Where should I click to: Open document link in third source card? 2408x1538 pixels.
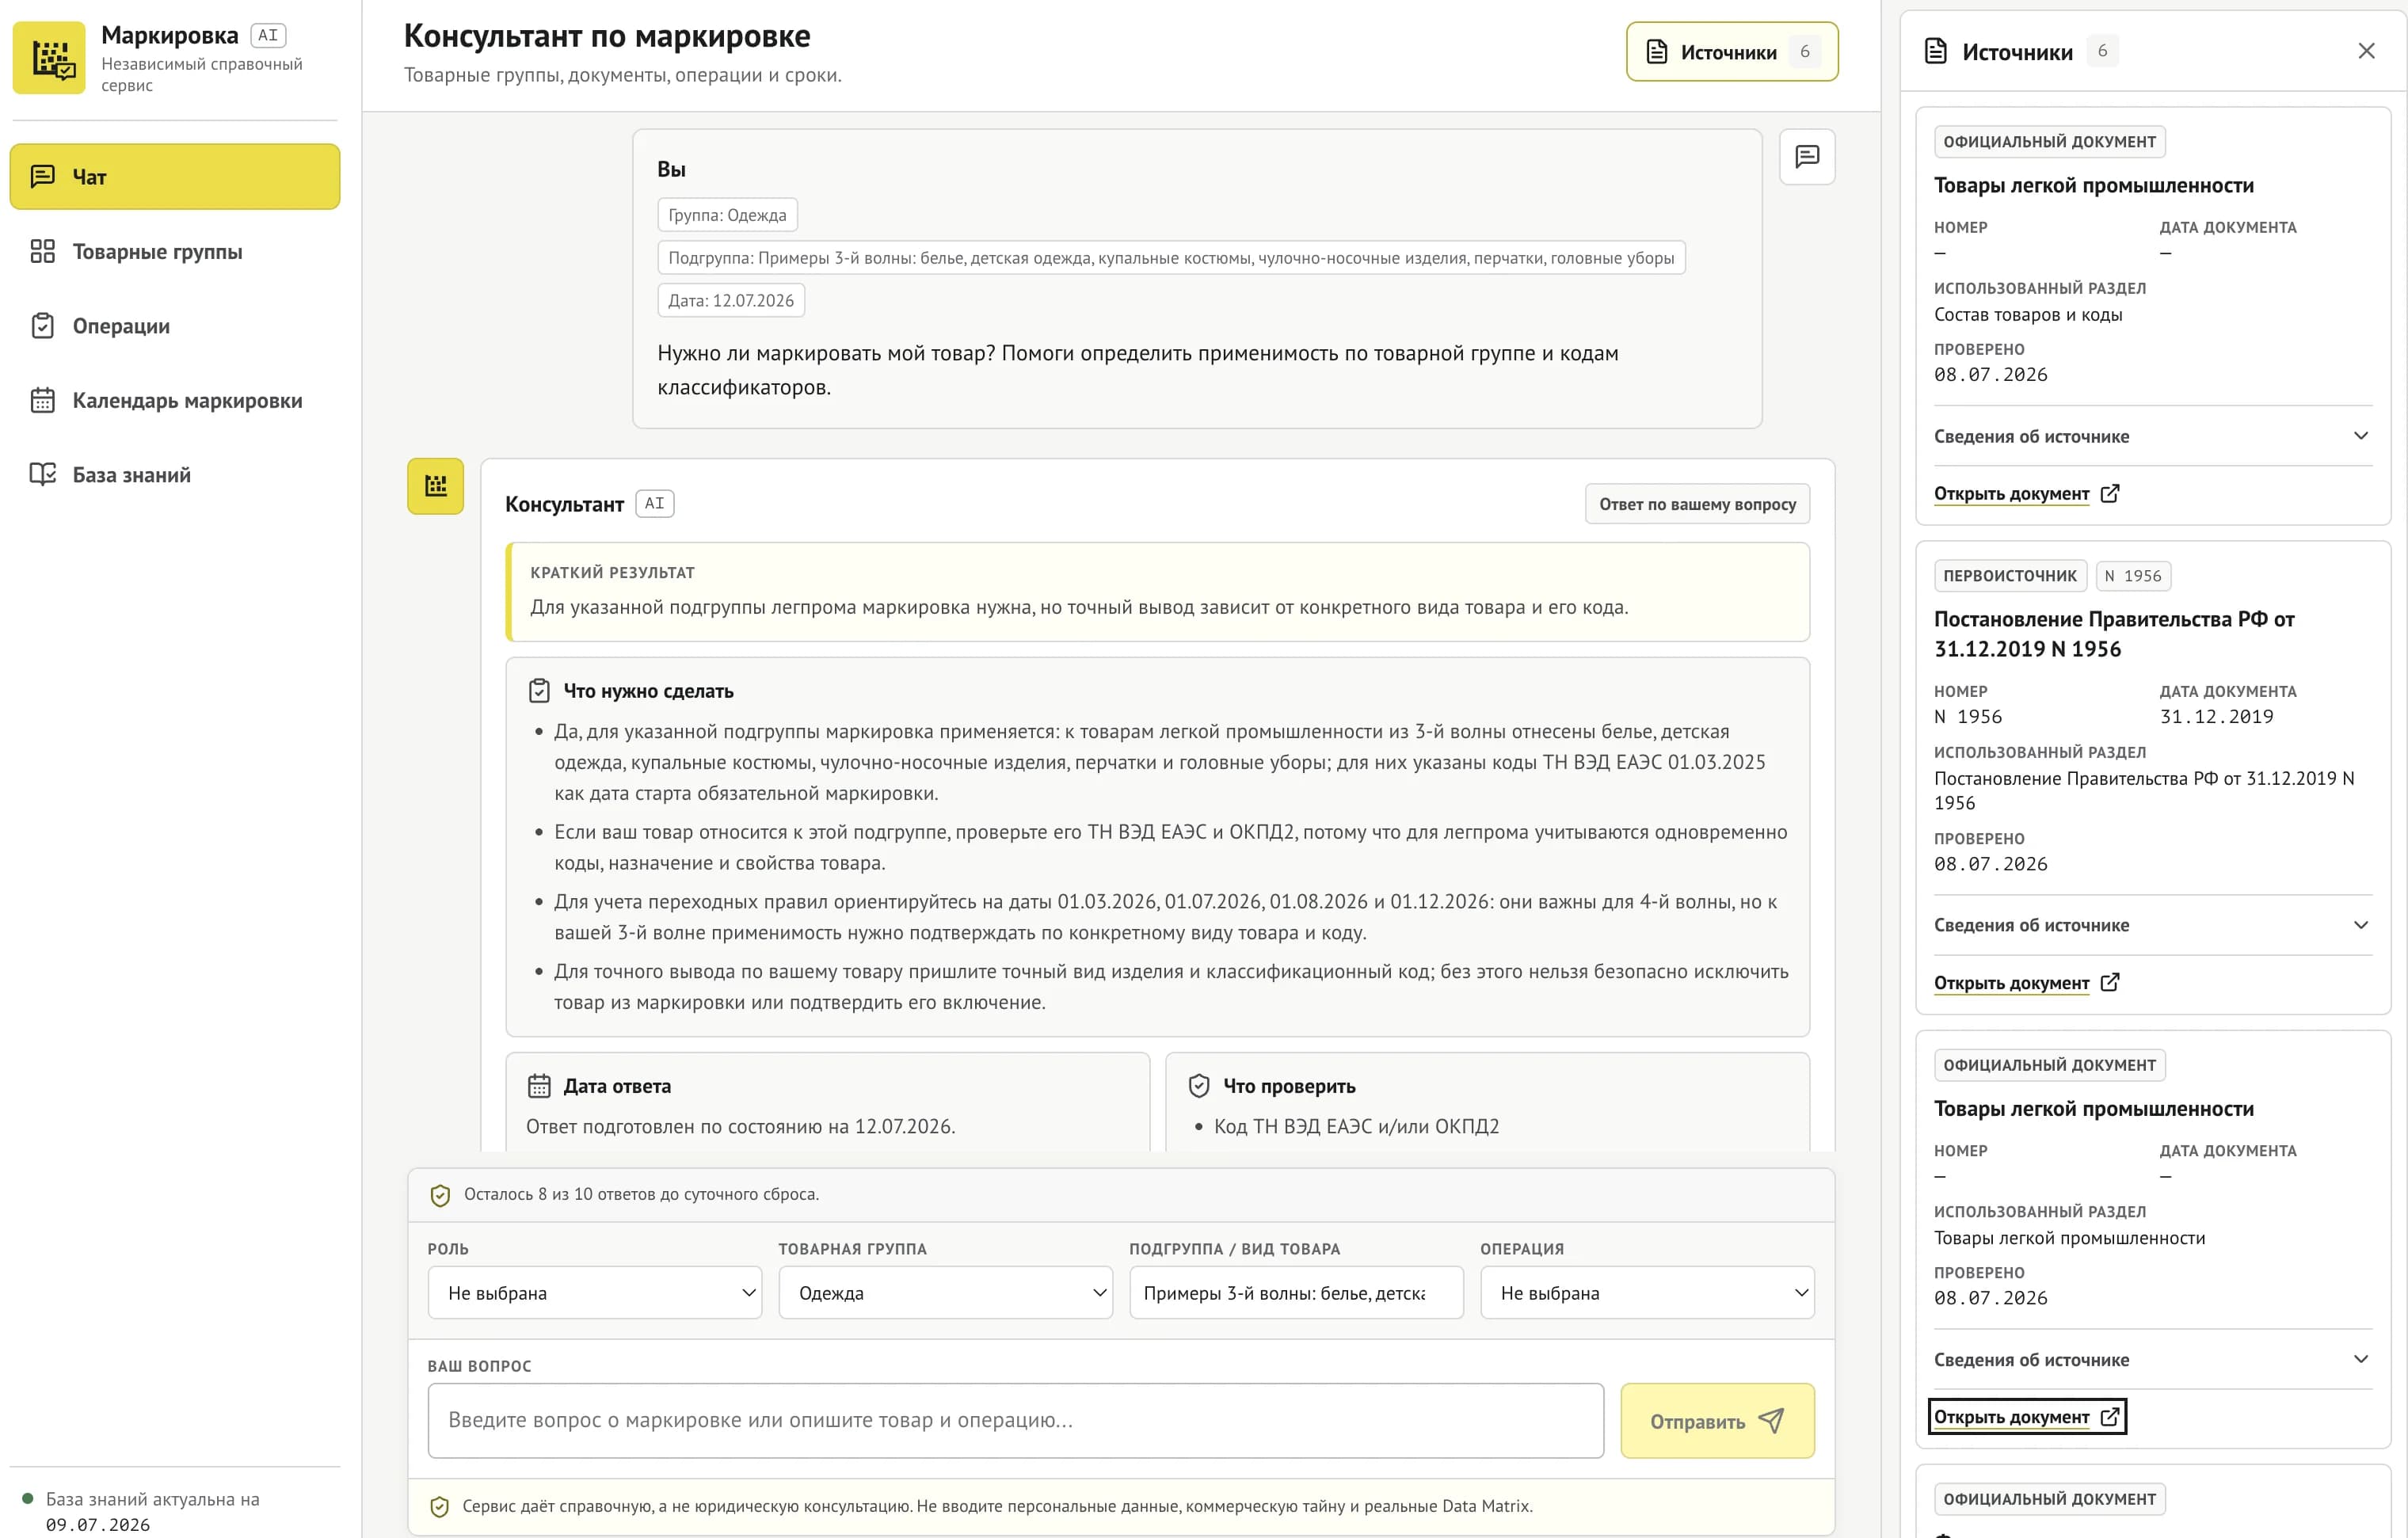tap(2026, 1417)
